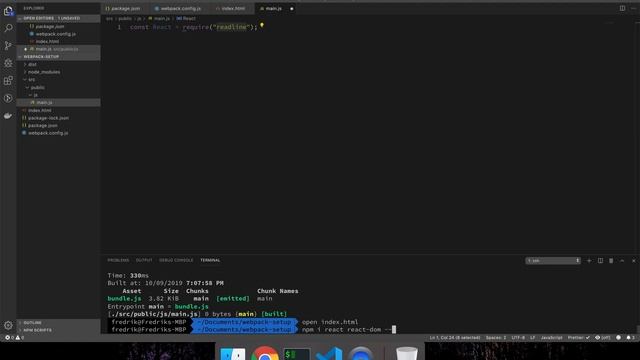This screenshot has height=360, width=640.
Task: Open the Source Control view
Action: 8,45
